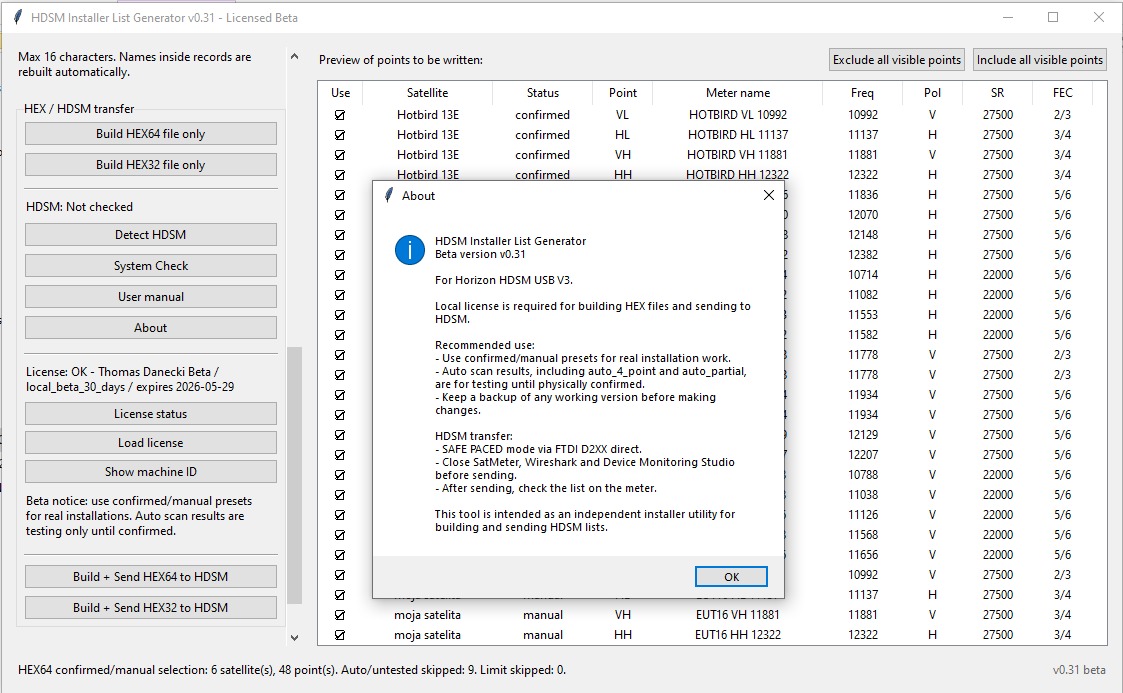Viewport: 1123px width, 693px height.
Task: Click frequency value 11553
Action: pos(863,315)
